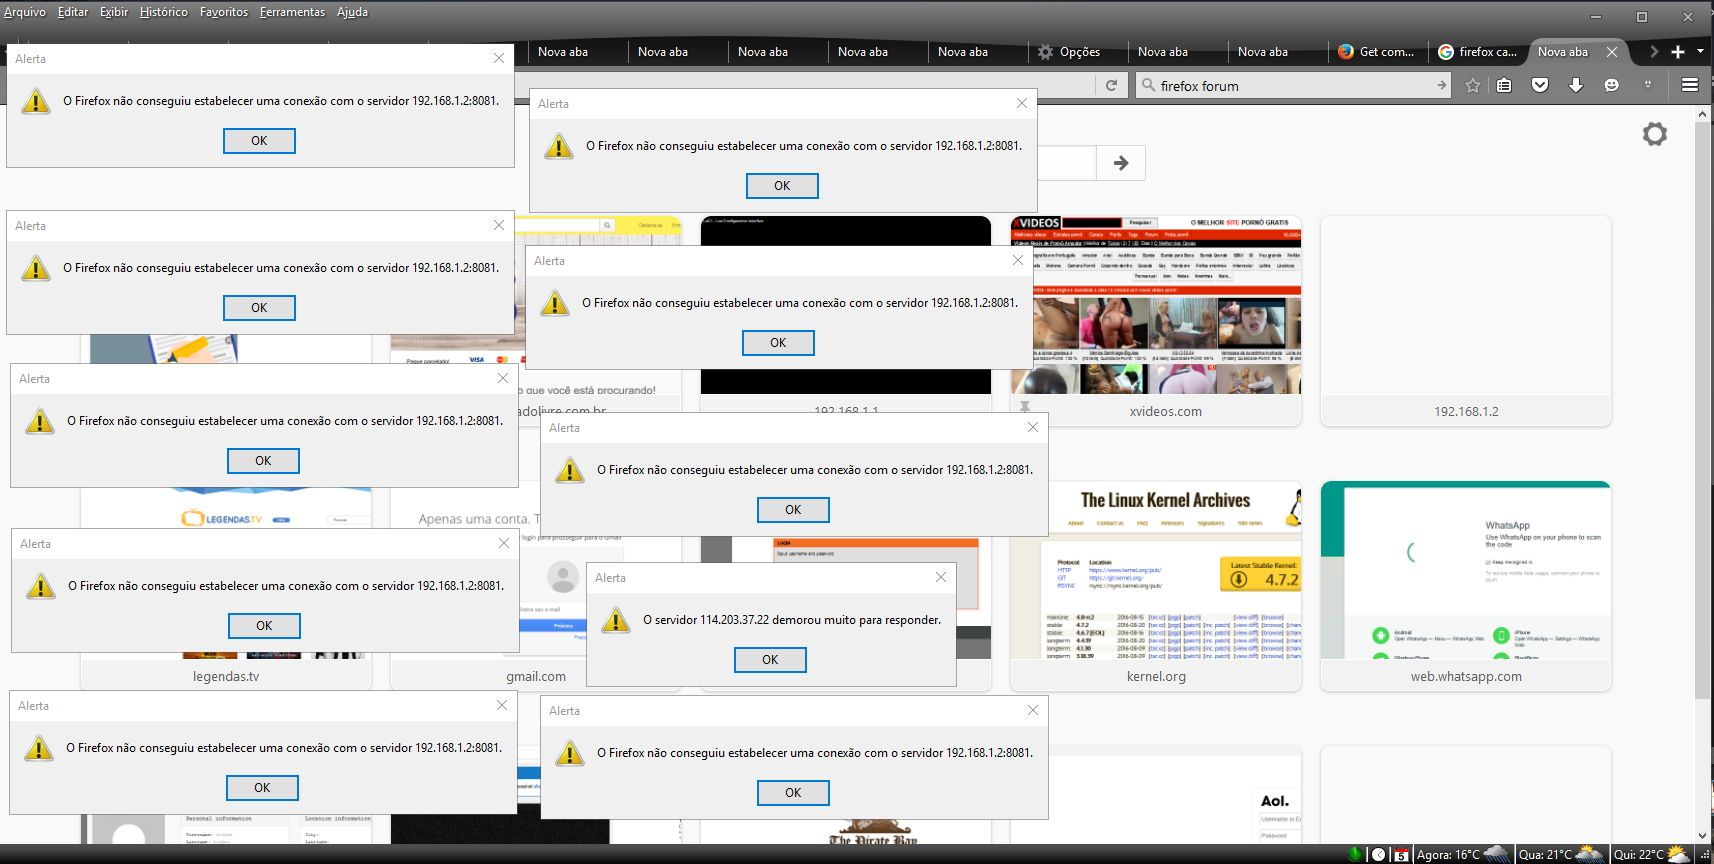Open the 'Qui: 22°C' forecast
1714x864 pixels.
tap(1652, 854)
